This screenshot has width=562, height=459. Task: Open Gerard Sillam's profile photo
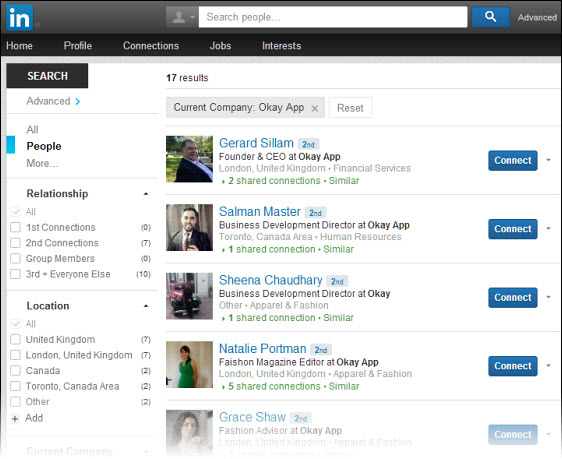189,159
